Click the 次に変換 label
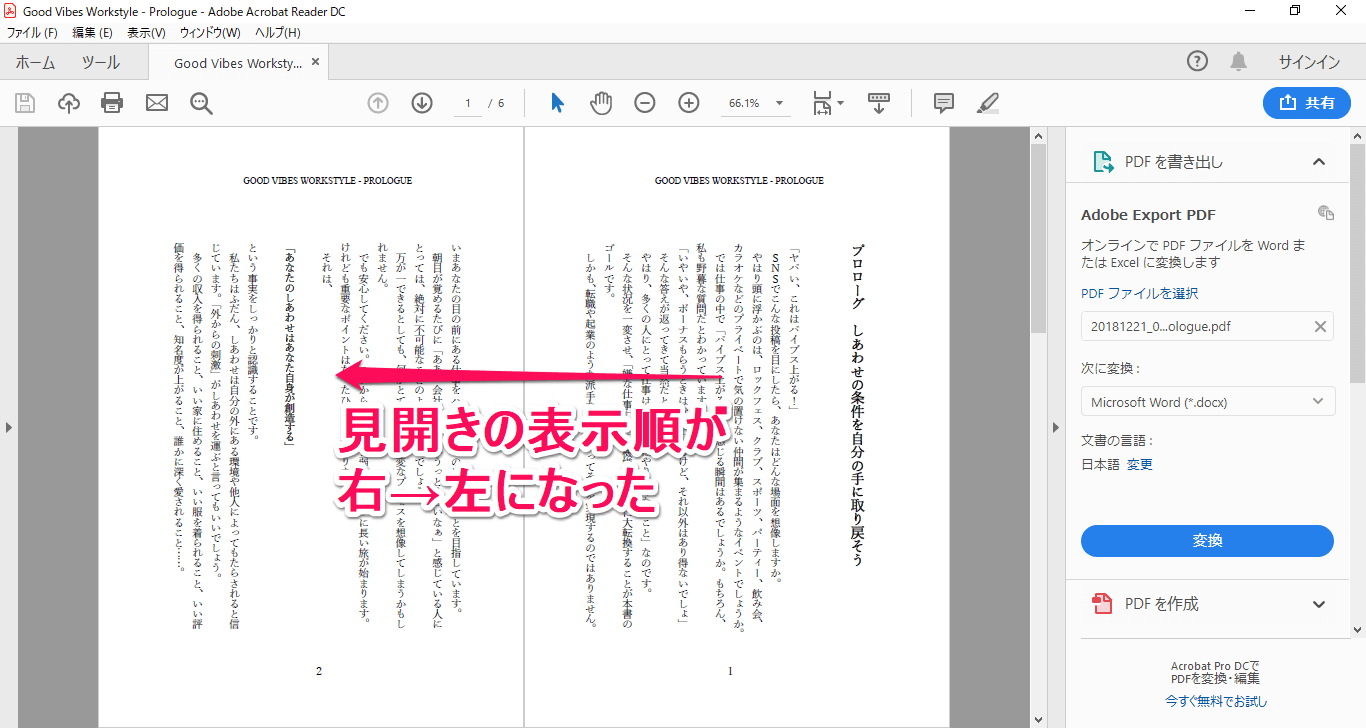Image resolution: width=1366 pixels, height=728 pixels. [1110, 368]
